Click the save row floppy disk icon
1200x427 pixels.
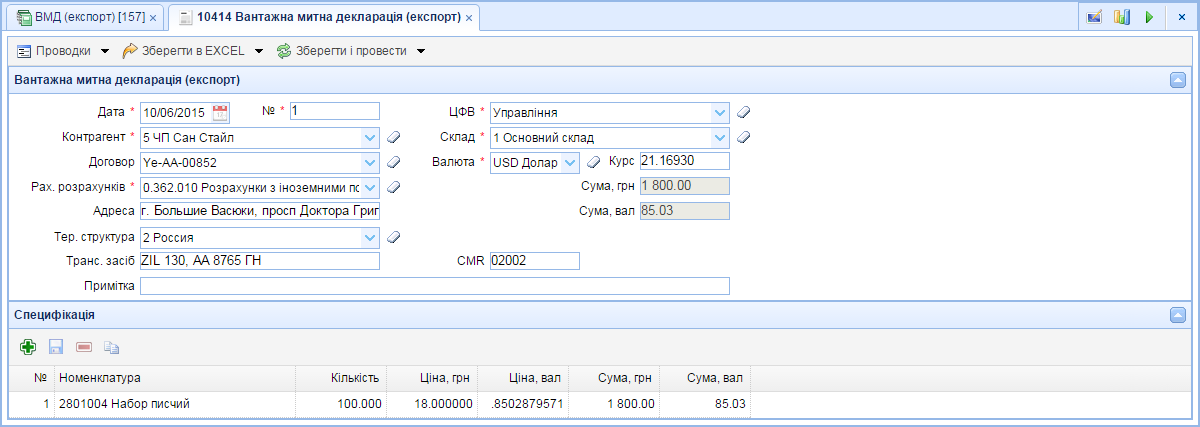56,347
